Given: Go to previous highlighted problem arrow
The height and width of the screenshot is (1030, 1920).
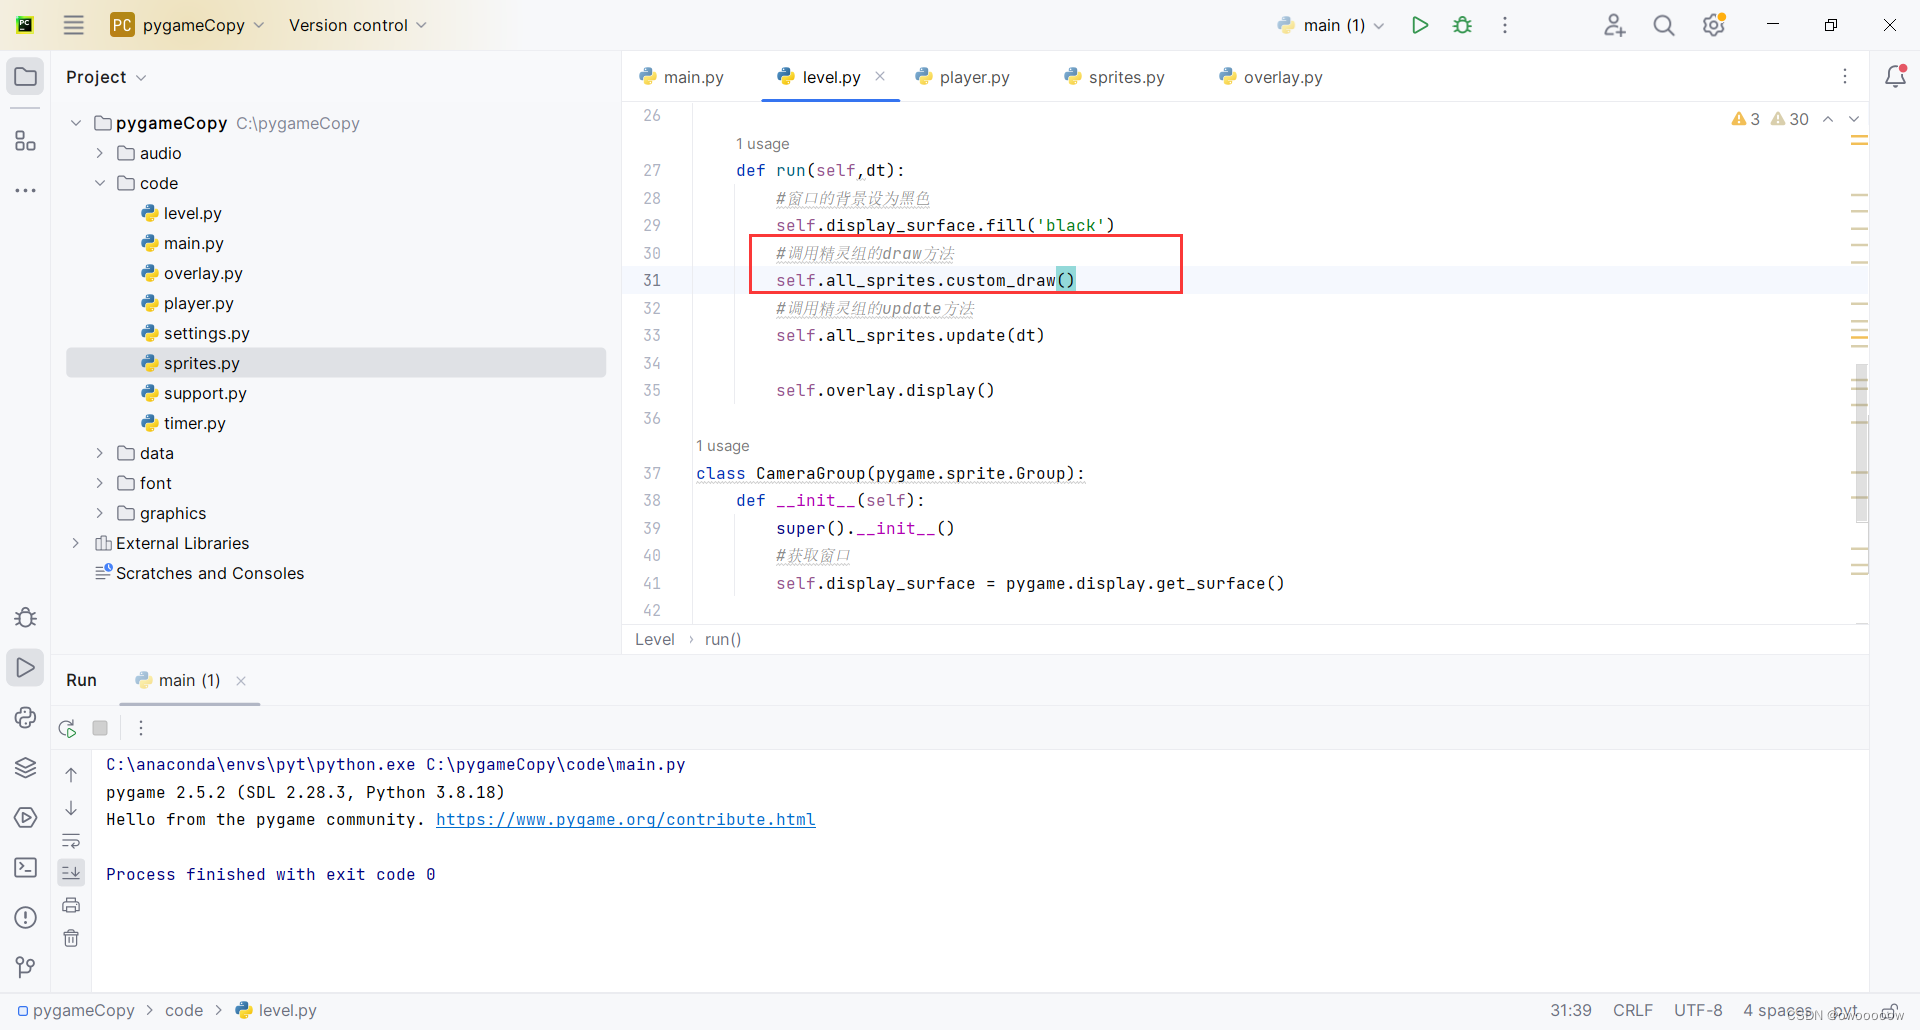Looking at the screenshot, I should [x=1828, y=119].
